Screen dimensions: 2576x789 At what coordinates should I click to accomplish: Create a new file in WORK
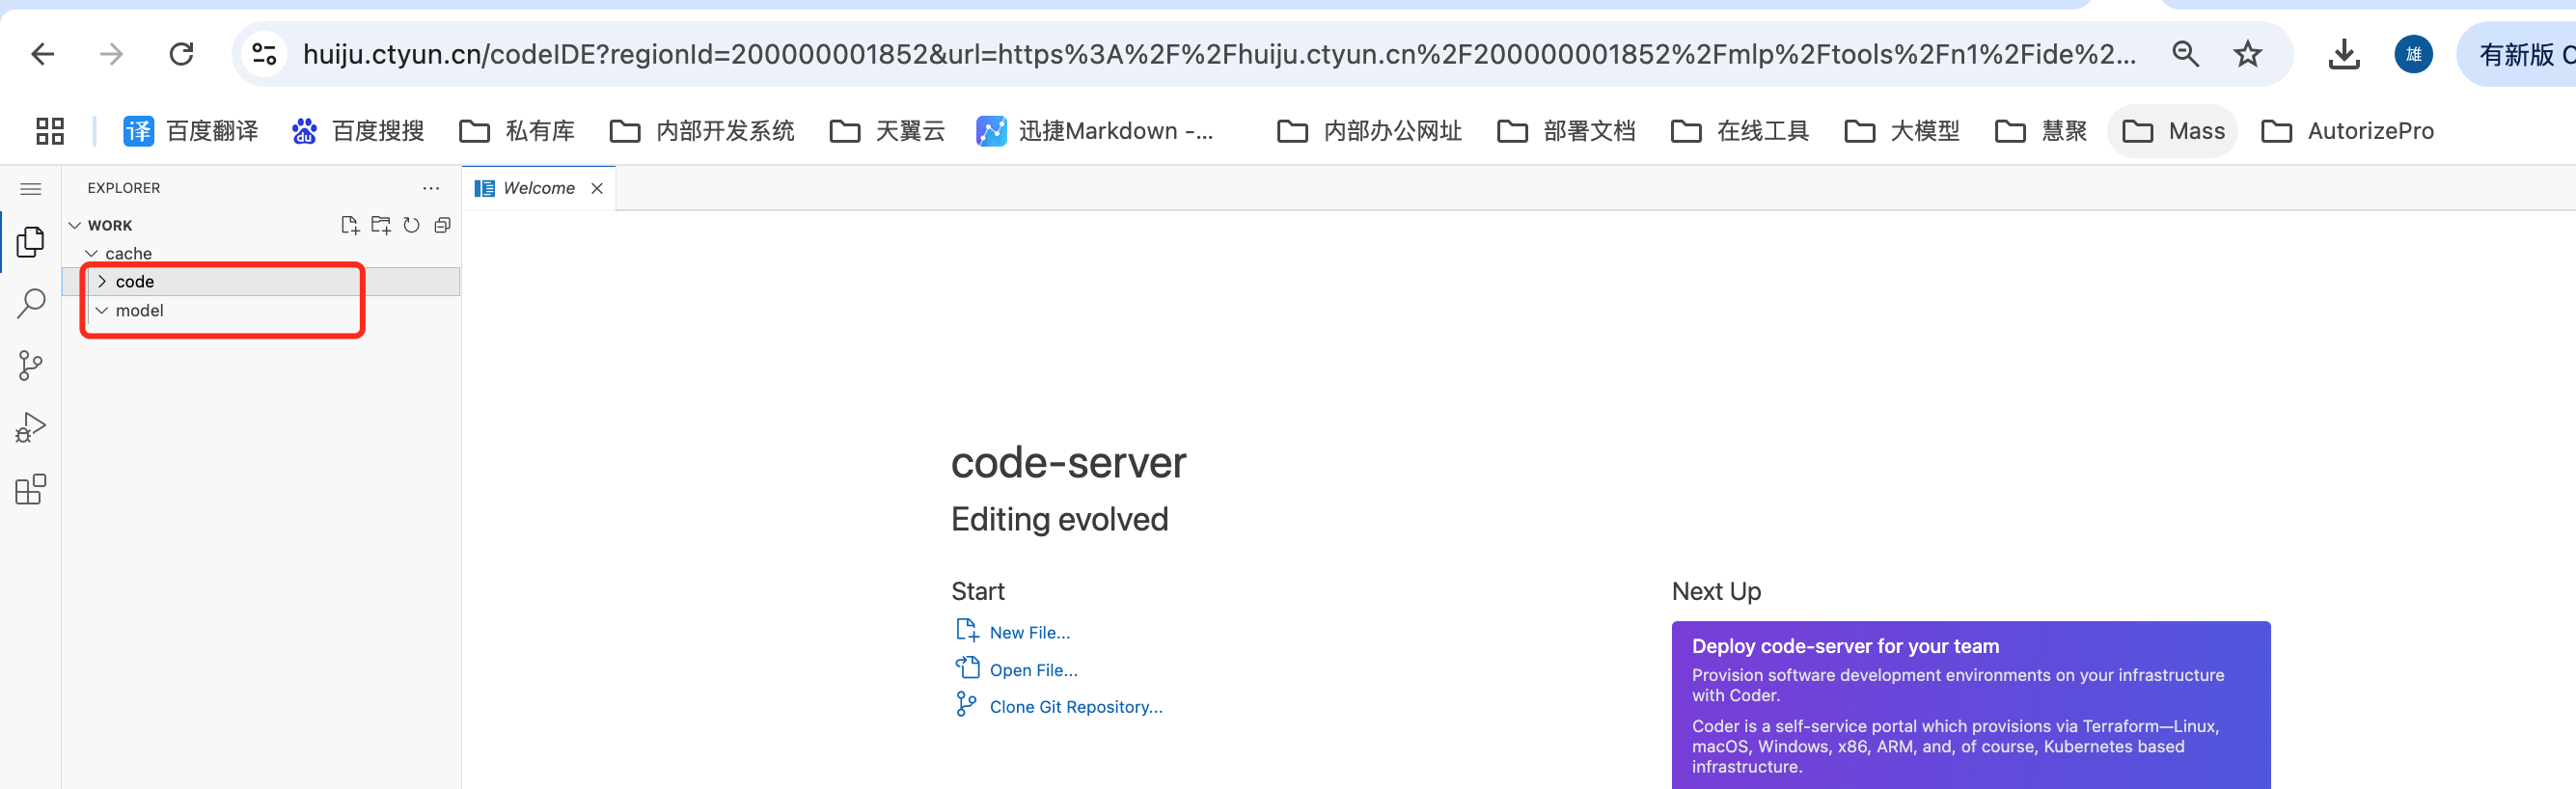tap(349, 225)
